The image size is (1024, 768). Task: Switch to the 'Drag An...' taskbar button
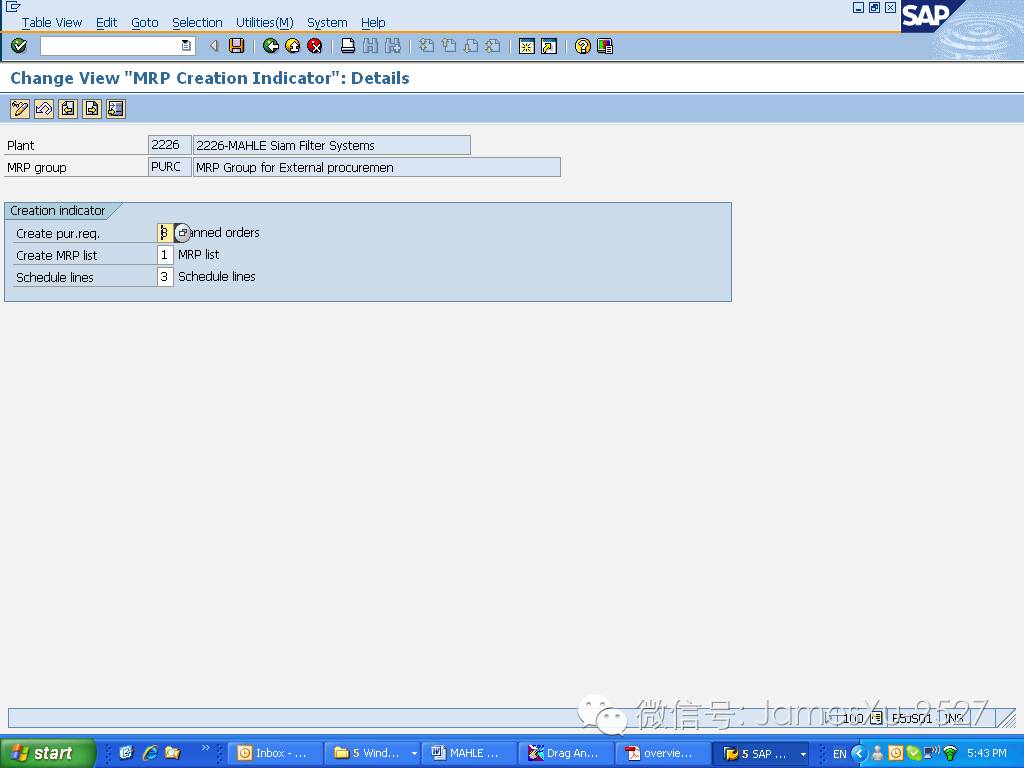[x=566, y=754]
